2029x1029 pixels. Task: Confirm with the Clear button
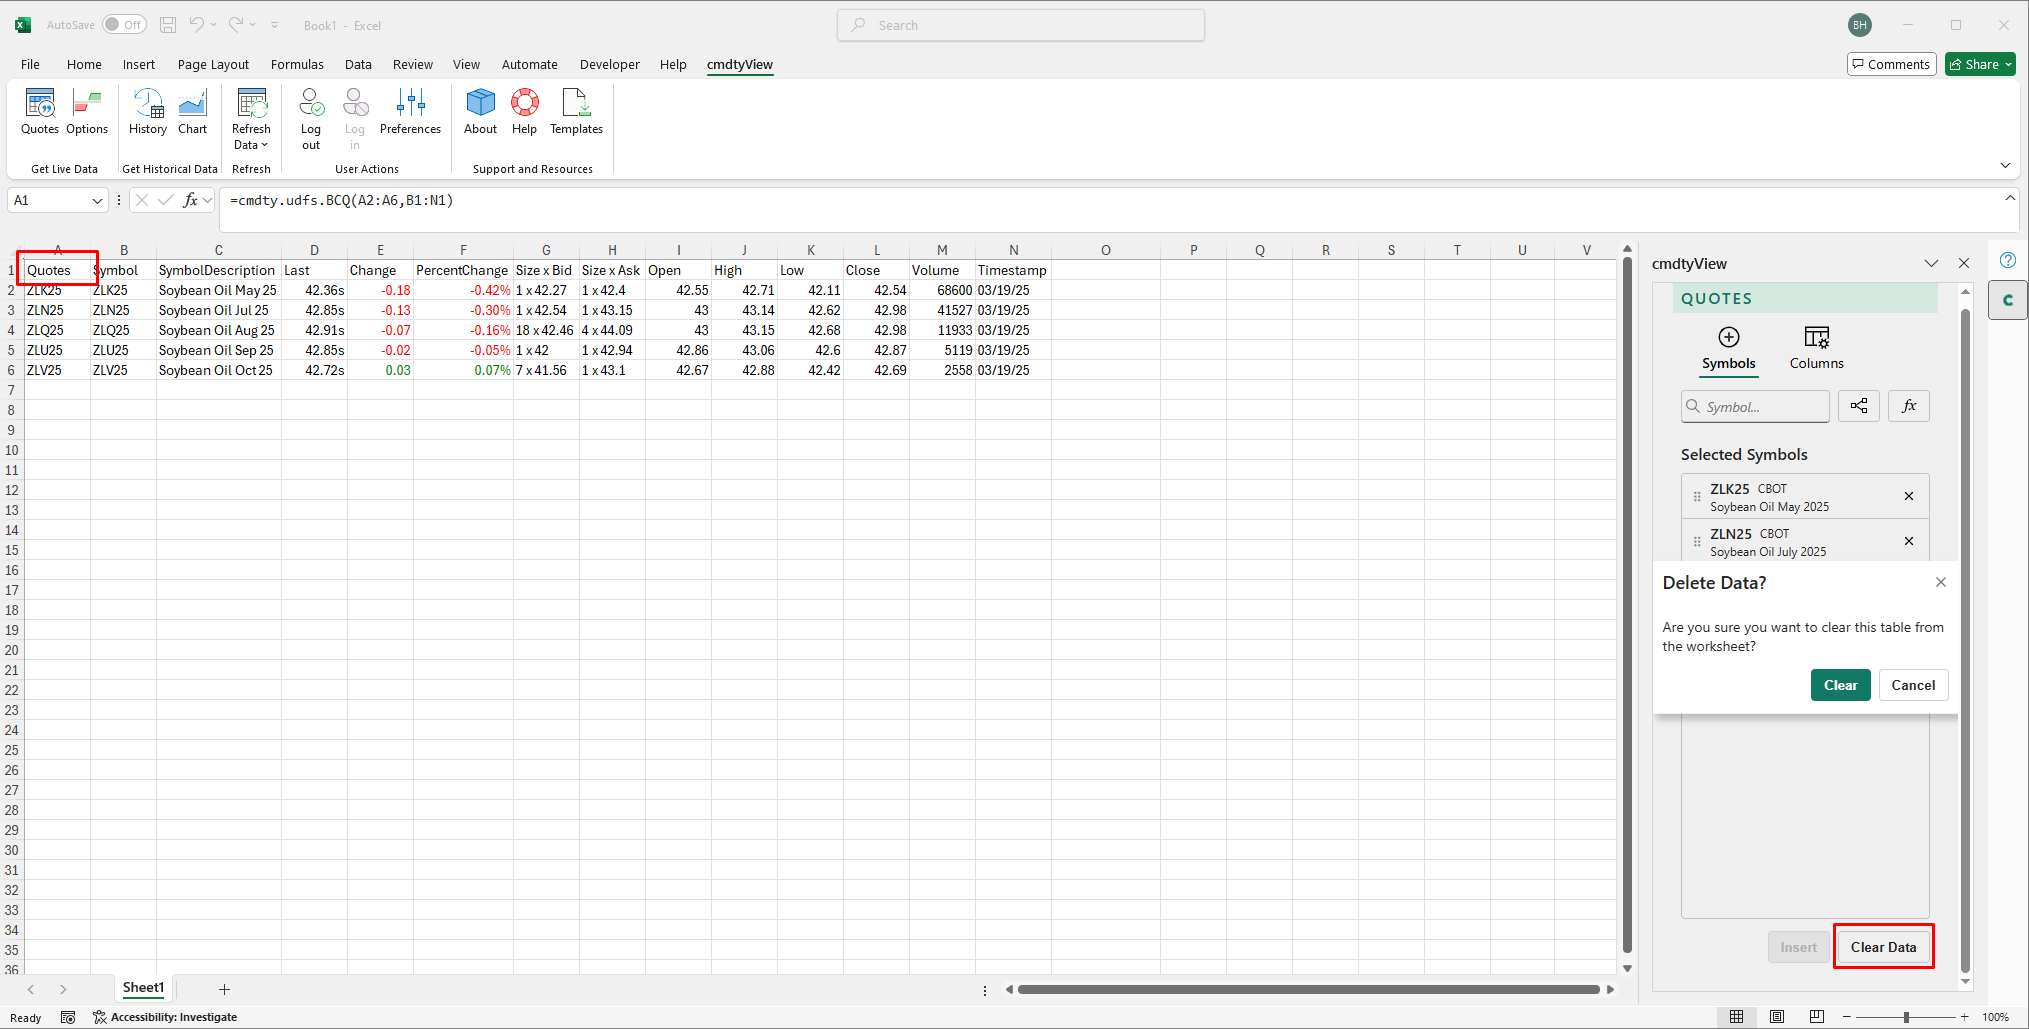click(1840, 685)
